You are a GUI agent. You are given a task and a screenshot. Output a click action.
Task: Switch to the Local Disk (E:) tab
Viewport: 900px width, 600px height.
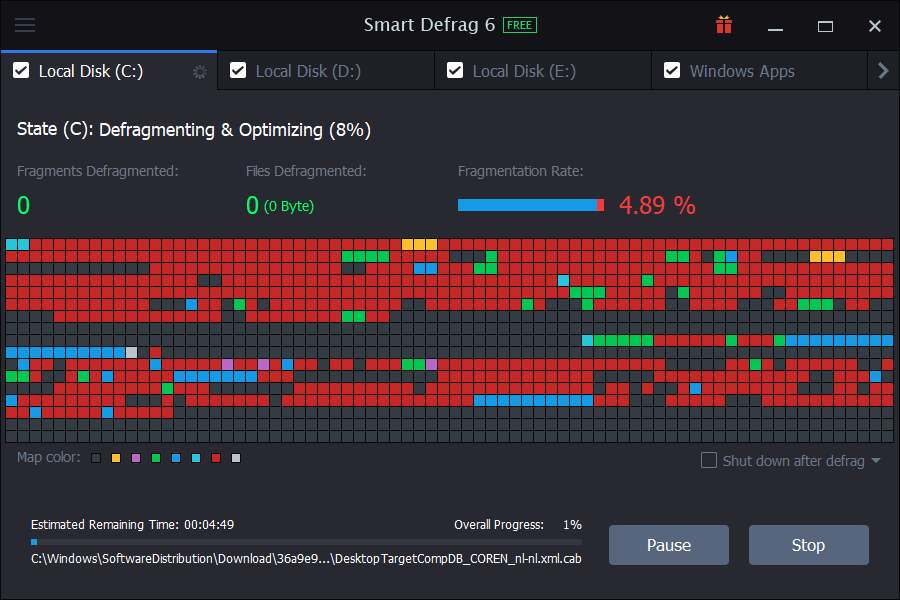(523, 71)
